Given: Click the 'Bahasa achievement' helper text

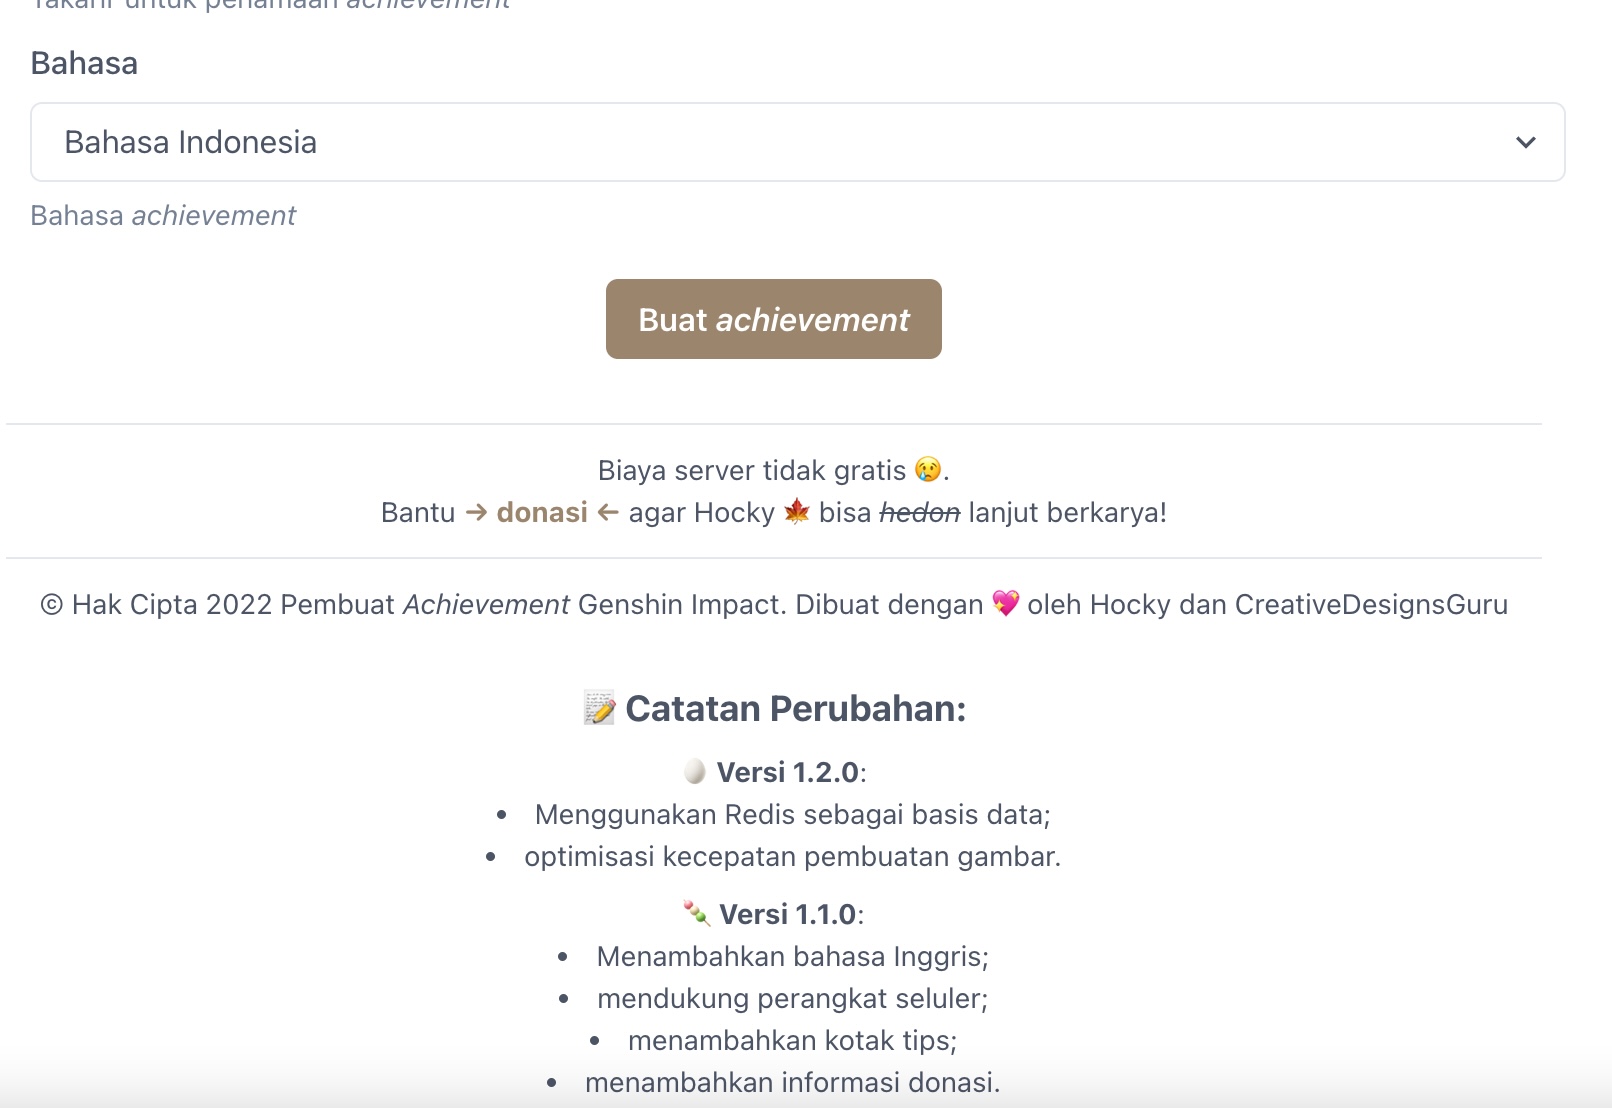Looking at the screenshot, I should [163, 215].
